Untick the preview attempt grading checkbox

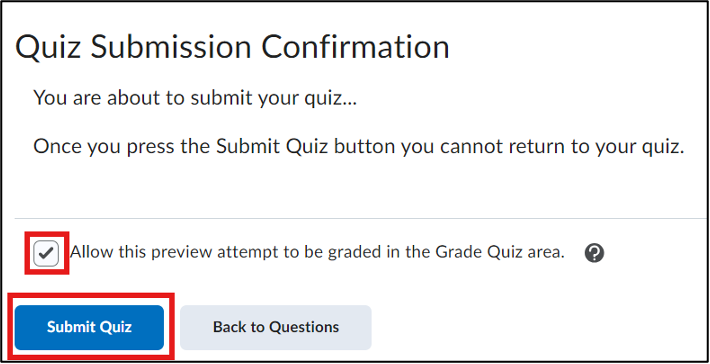tap(46, 254)
